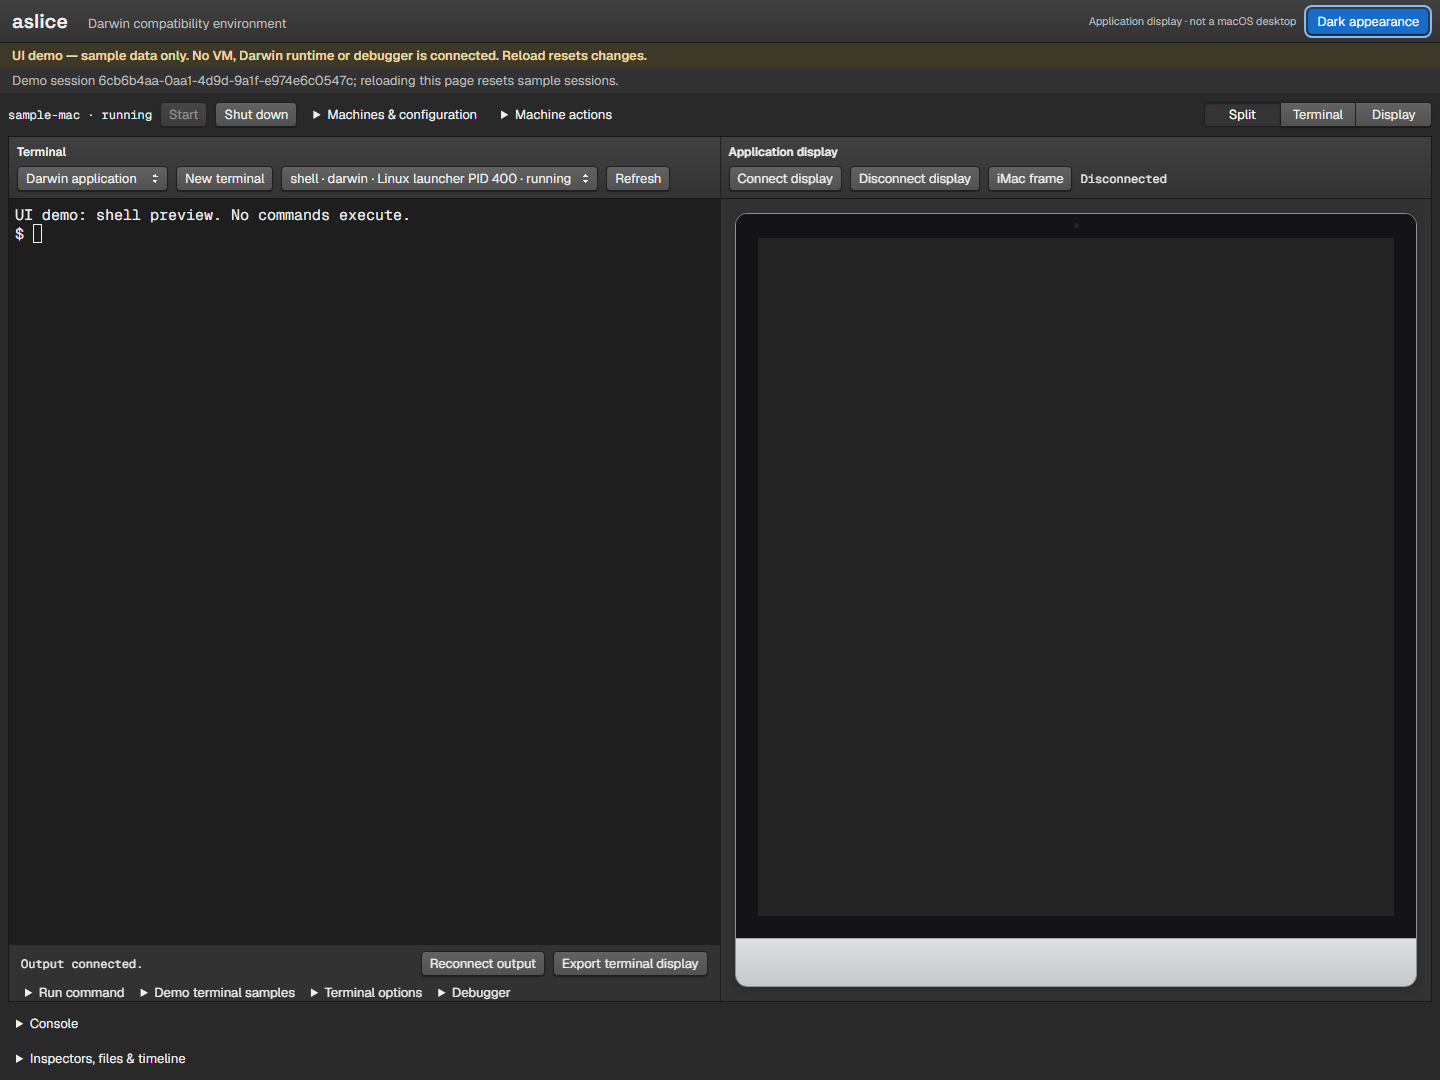Screen dimensions: 1440x1080
Task: Click the aslice logo title
Action: tap(40, 22)
